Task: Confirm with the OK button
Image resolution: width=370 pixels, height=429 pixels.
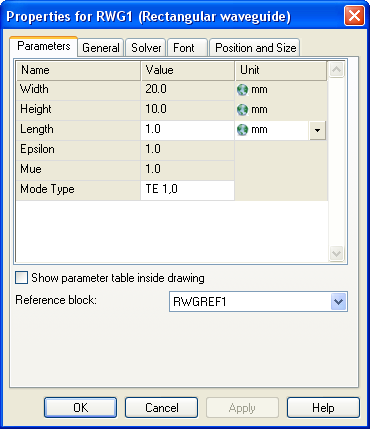Action: tap(81, 407)
